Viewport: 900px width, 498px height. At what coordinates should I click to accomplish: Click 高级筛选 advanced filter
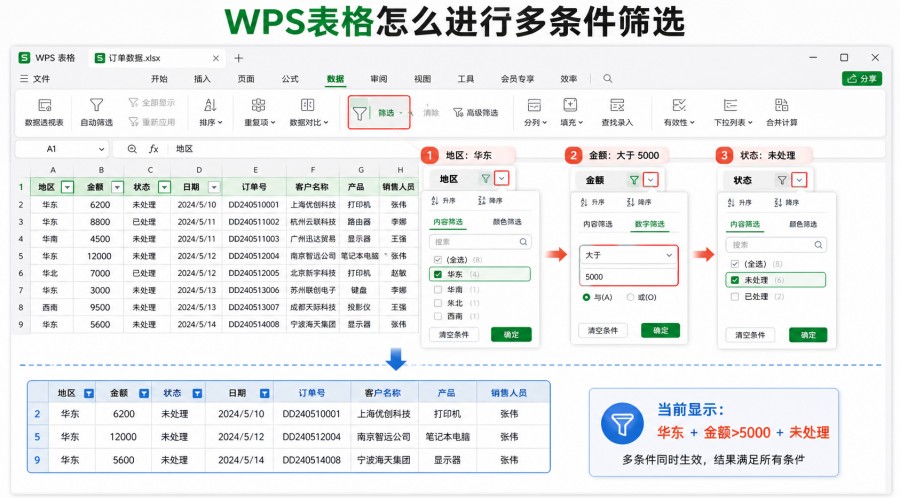click(476, 112)
